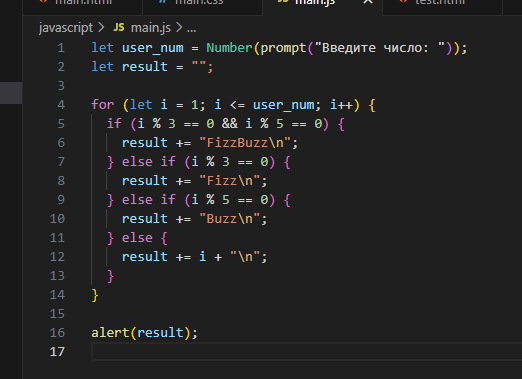Open the 'javascript' folder breadcrumb
The height and width of the screenshot is (379, 522).
click(66, 28)
